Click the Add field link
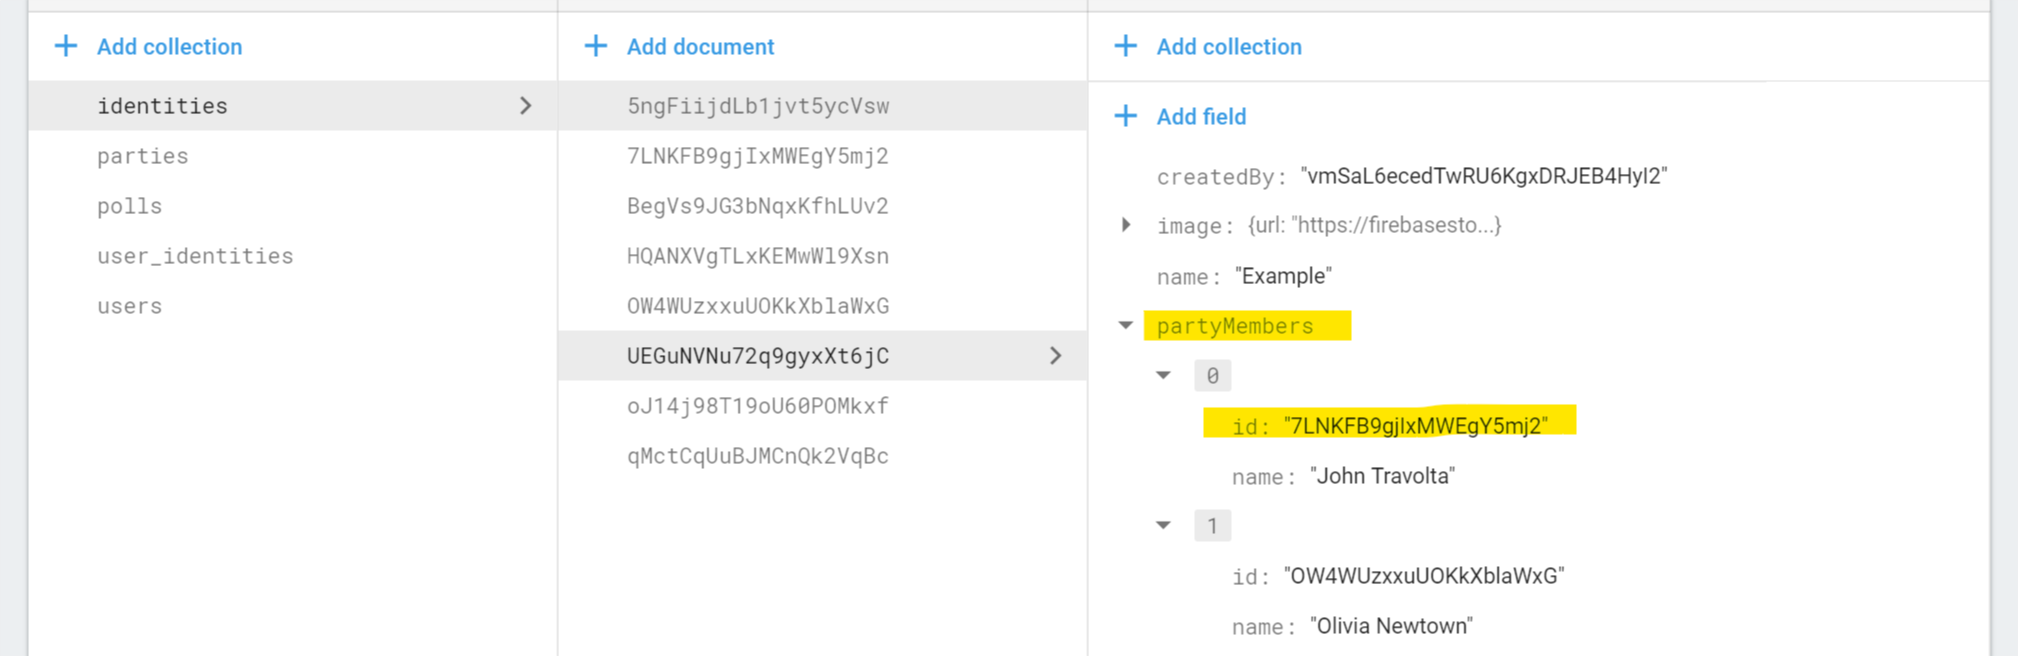 click(x=1201, y=117)
